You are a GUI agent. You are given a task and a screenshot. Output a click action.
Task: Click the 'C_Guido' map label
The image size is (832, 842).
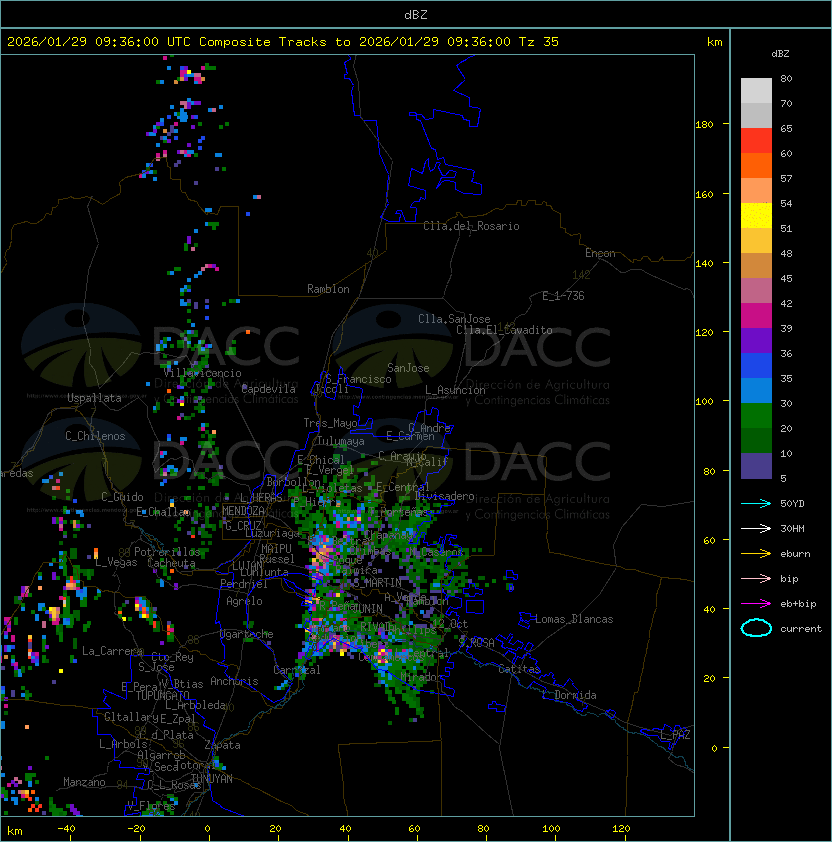click(x=122, y=497)
